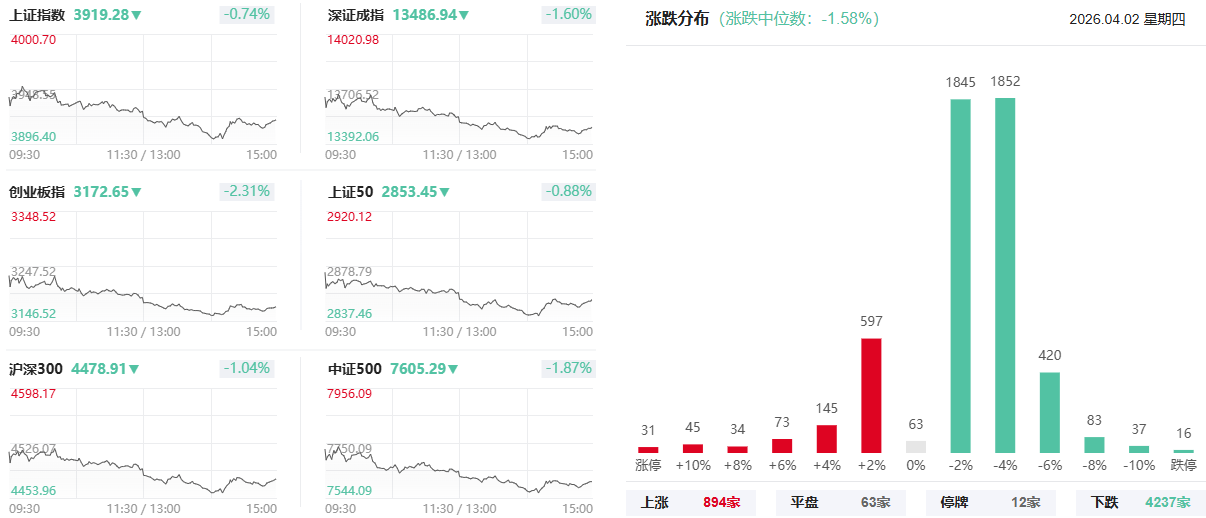Open 创业板指 index details
The height and width of the screenshot is (518, 1206).
pos(37,192)
